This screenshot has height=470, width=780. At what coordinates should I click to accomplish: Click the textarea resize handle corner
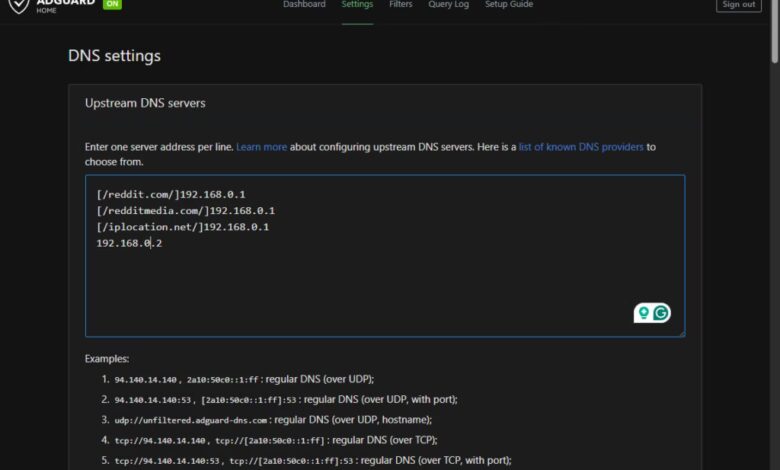[682, 333]
